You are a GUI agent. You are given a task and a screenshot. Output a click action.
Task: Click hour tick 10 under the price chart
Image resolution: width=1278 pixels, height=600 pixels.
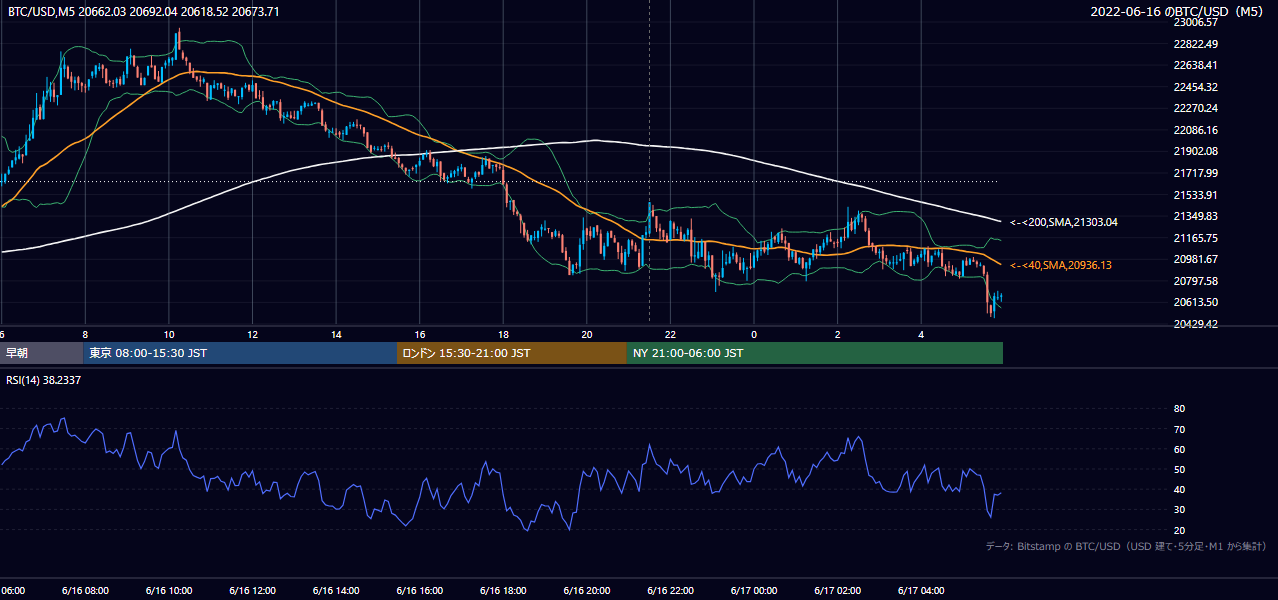pos(168,335)
